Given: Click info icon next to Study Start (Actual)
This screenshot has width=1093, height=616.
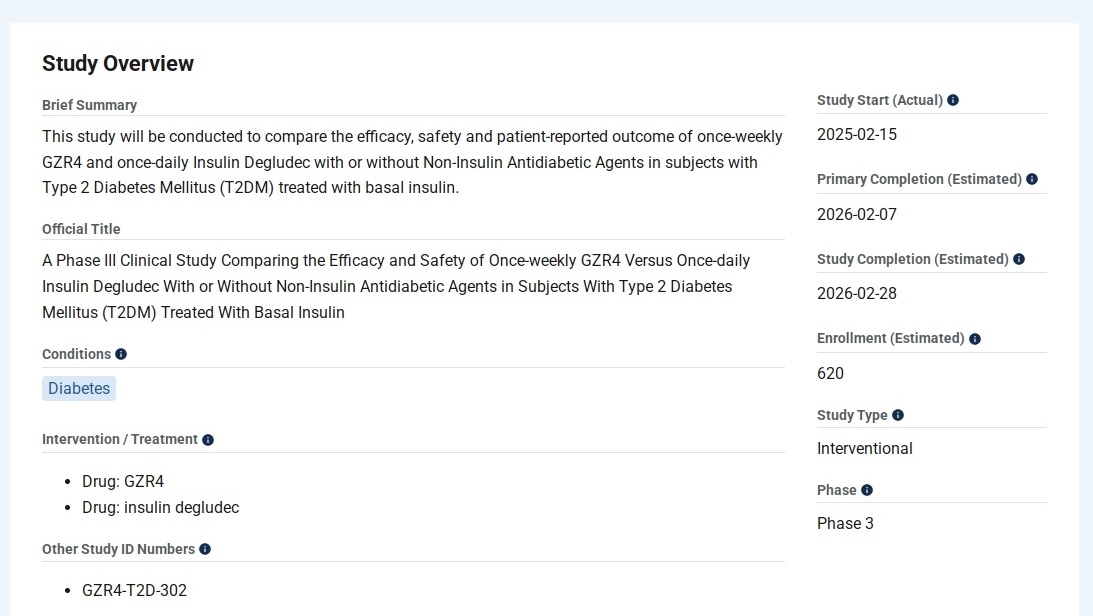Looking at the screenshot, I should coord(953,100).
